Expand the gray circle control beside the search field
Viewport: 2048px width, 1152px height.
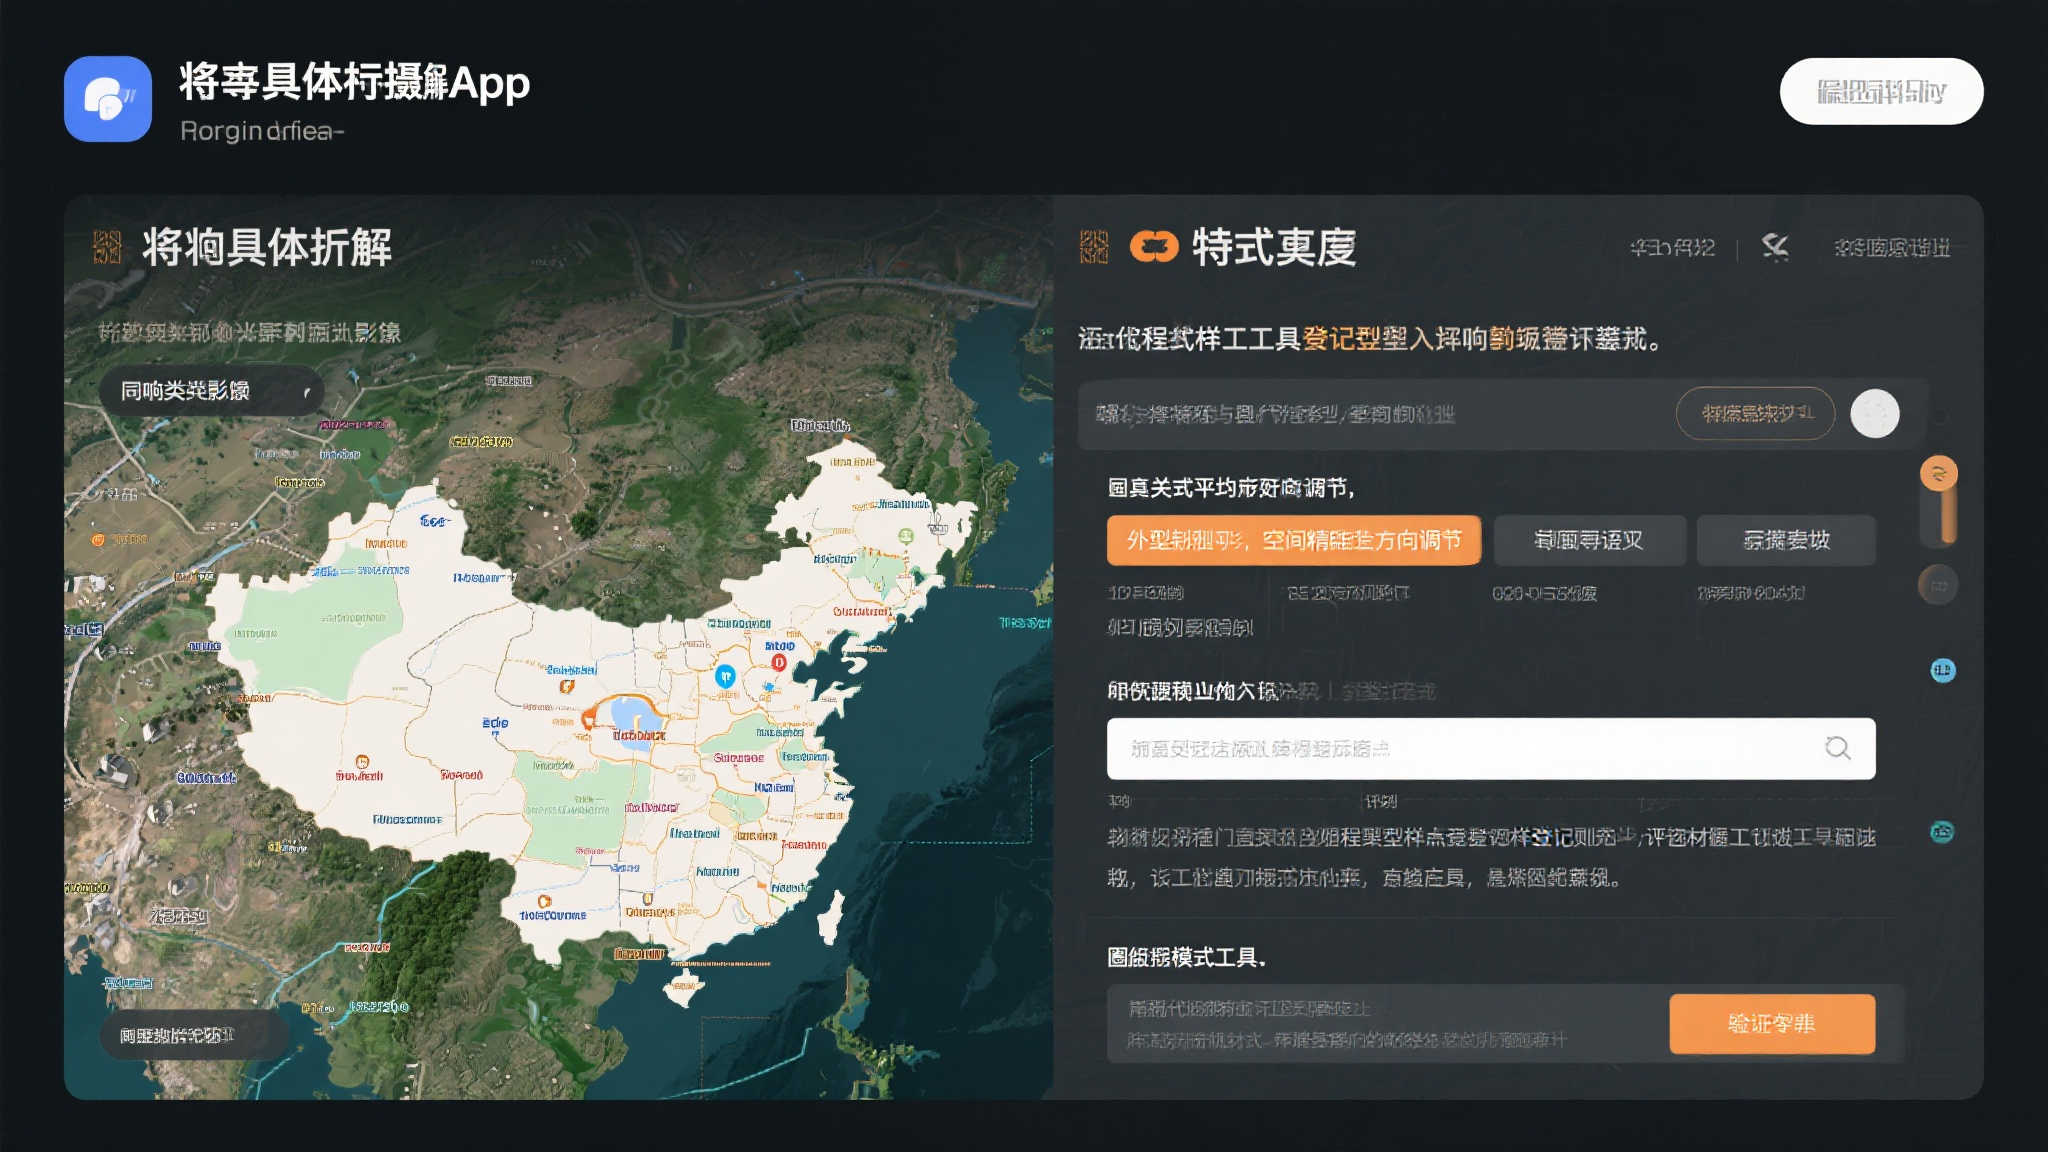click(x=1874, y=413)
